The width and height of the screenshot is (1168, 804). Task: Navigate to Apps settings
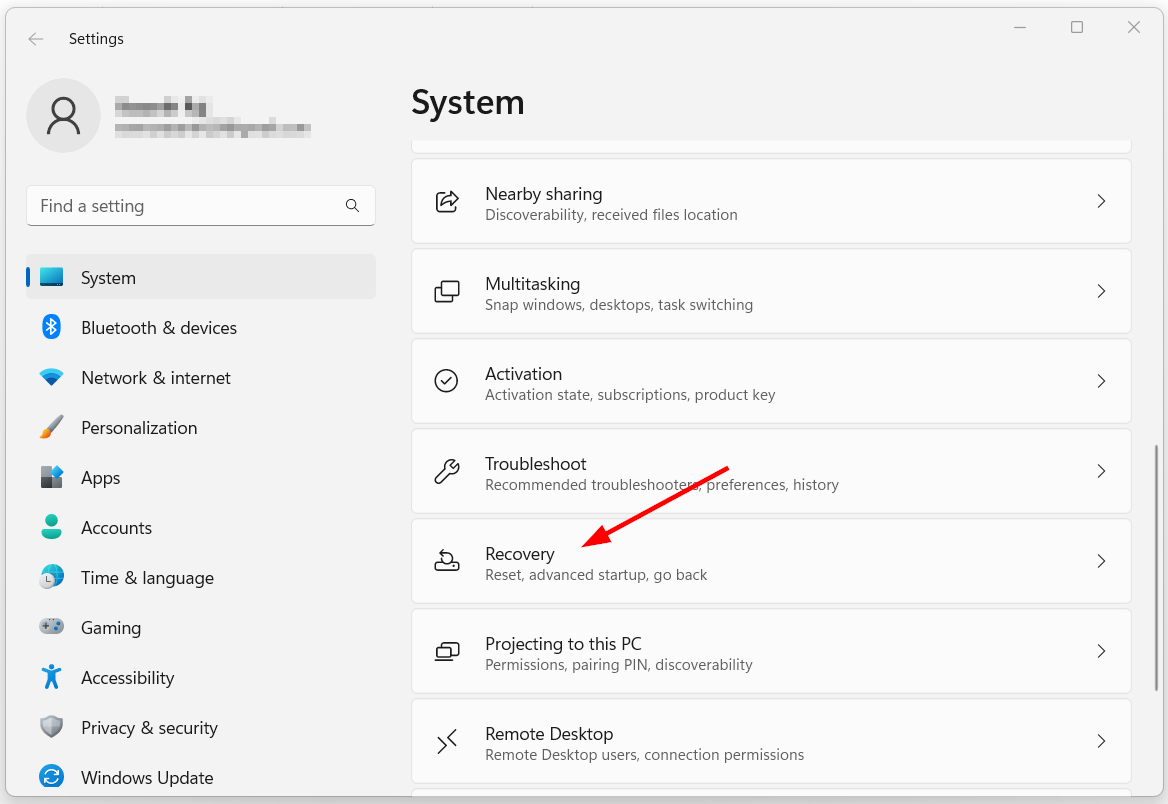(201, 477)
